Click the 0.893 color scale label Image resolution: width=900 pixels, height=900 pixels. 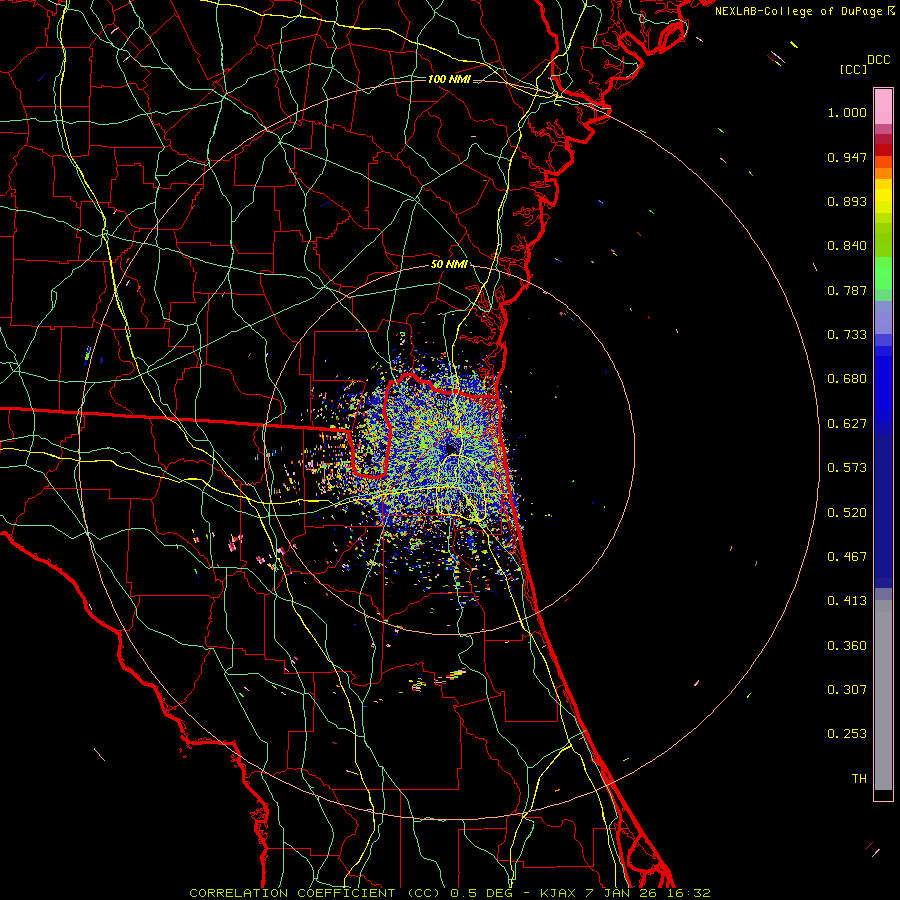pos(847,201)
